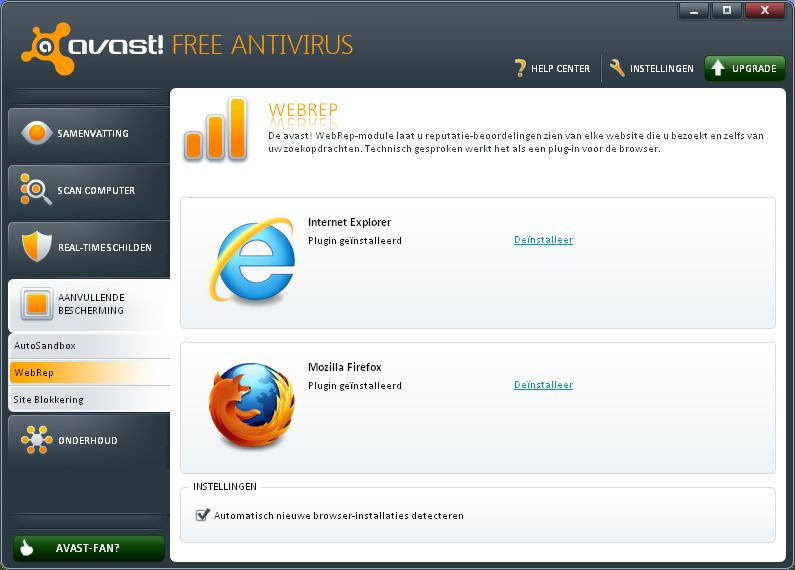Open the Help Center
The height and width of the screenshot is (570, 795).
tap(552, 68)
